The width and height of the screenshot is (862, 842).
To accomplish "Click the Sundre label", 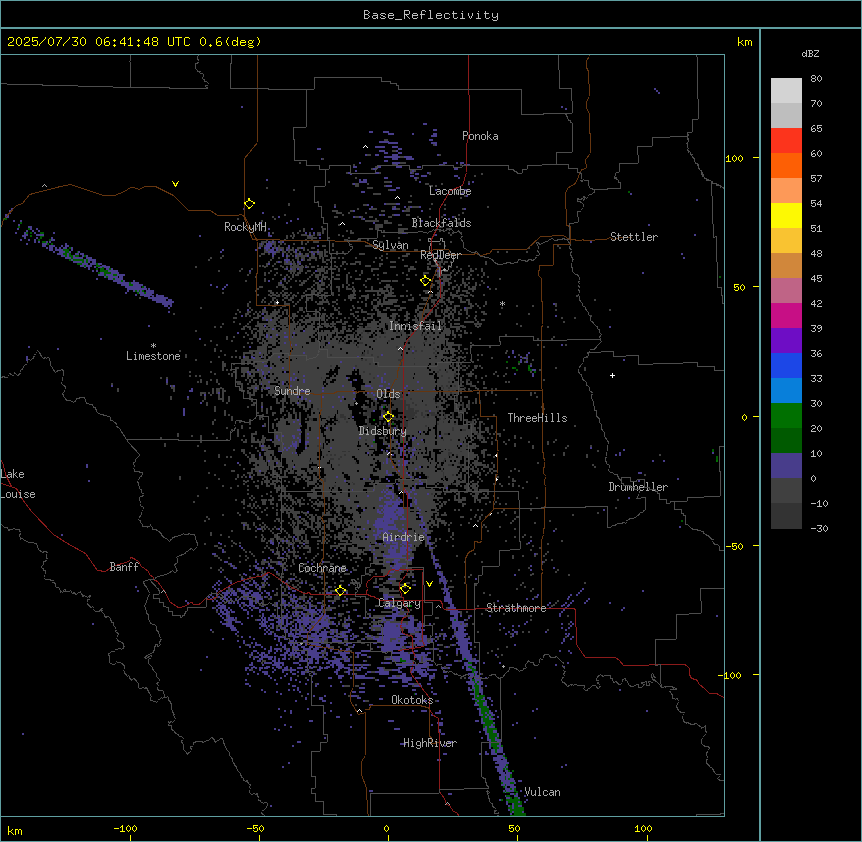I will pos(292,391).
